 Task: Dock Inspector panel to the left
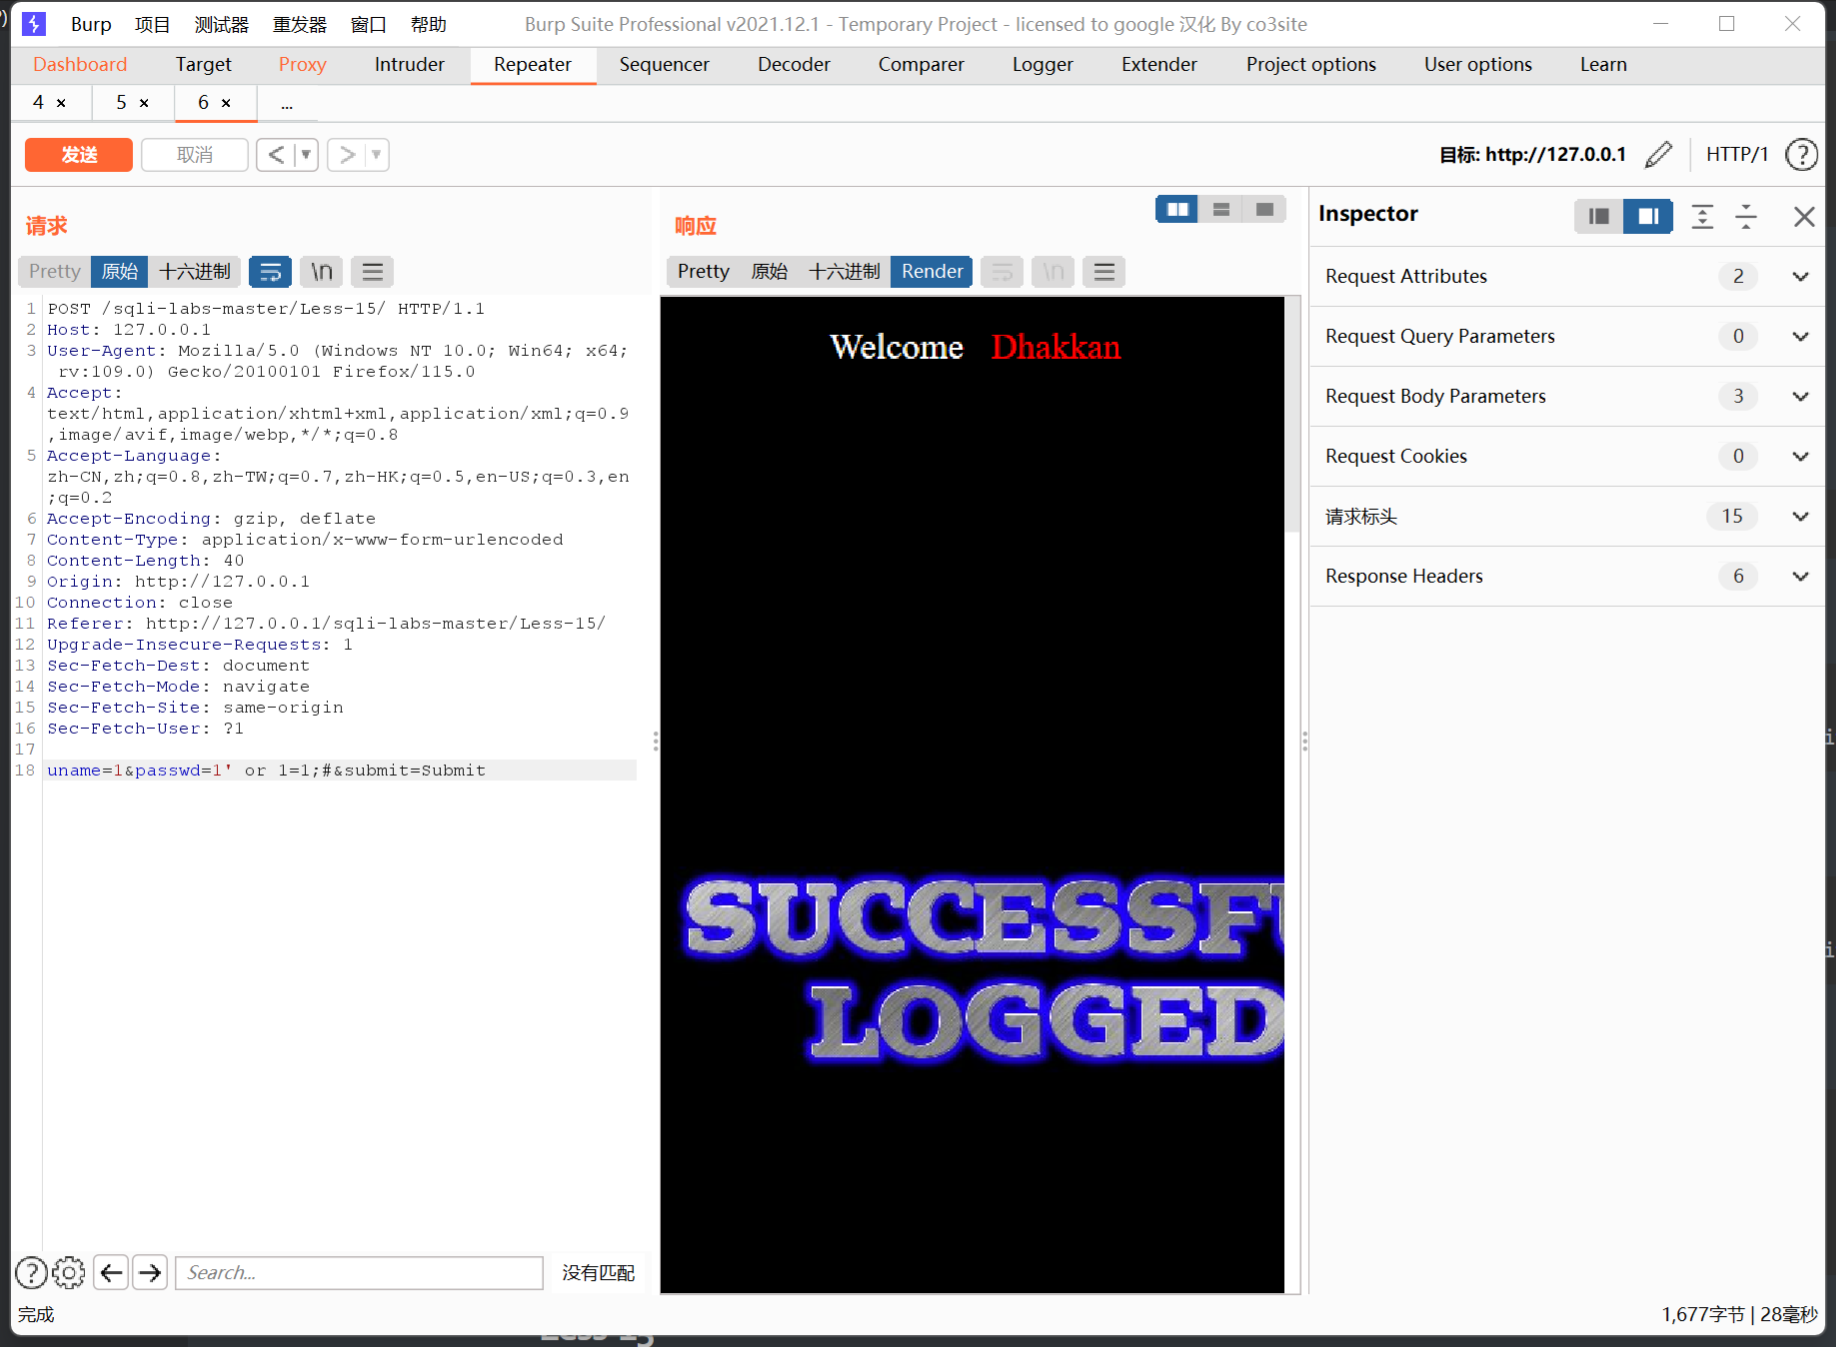click(1598, 216)
